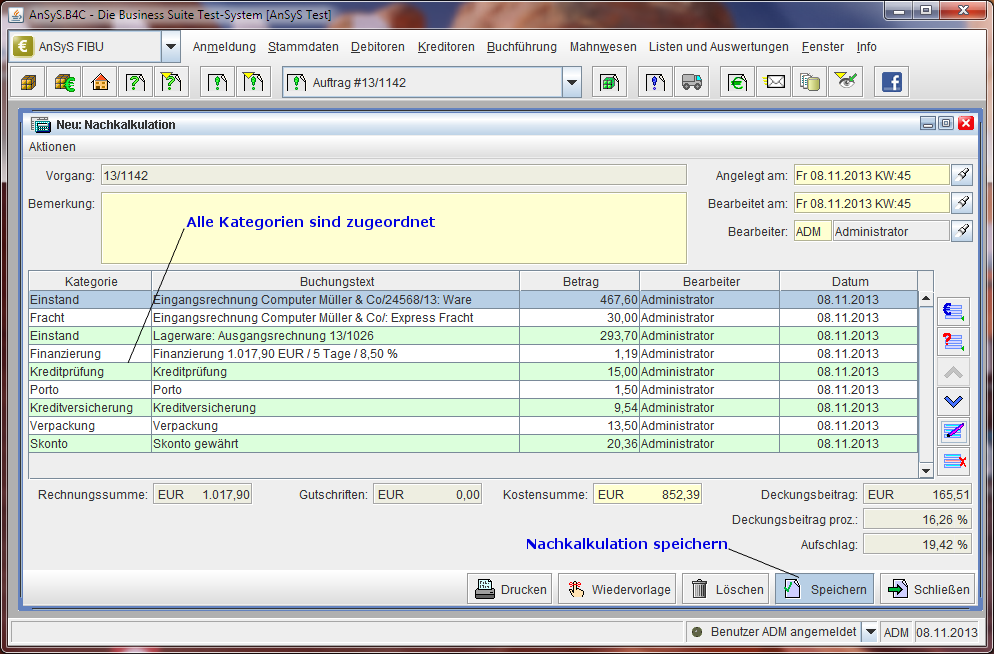Expand the AnSyS FIBU module dropdown

[171, 47]
